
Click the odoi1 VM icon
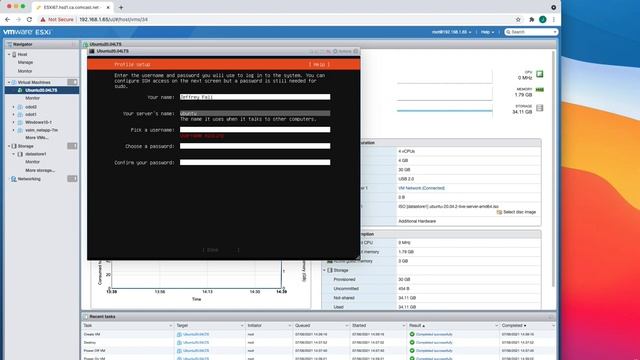[x=20, y=115]
